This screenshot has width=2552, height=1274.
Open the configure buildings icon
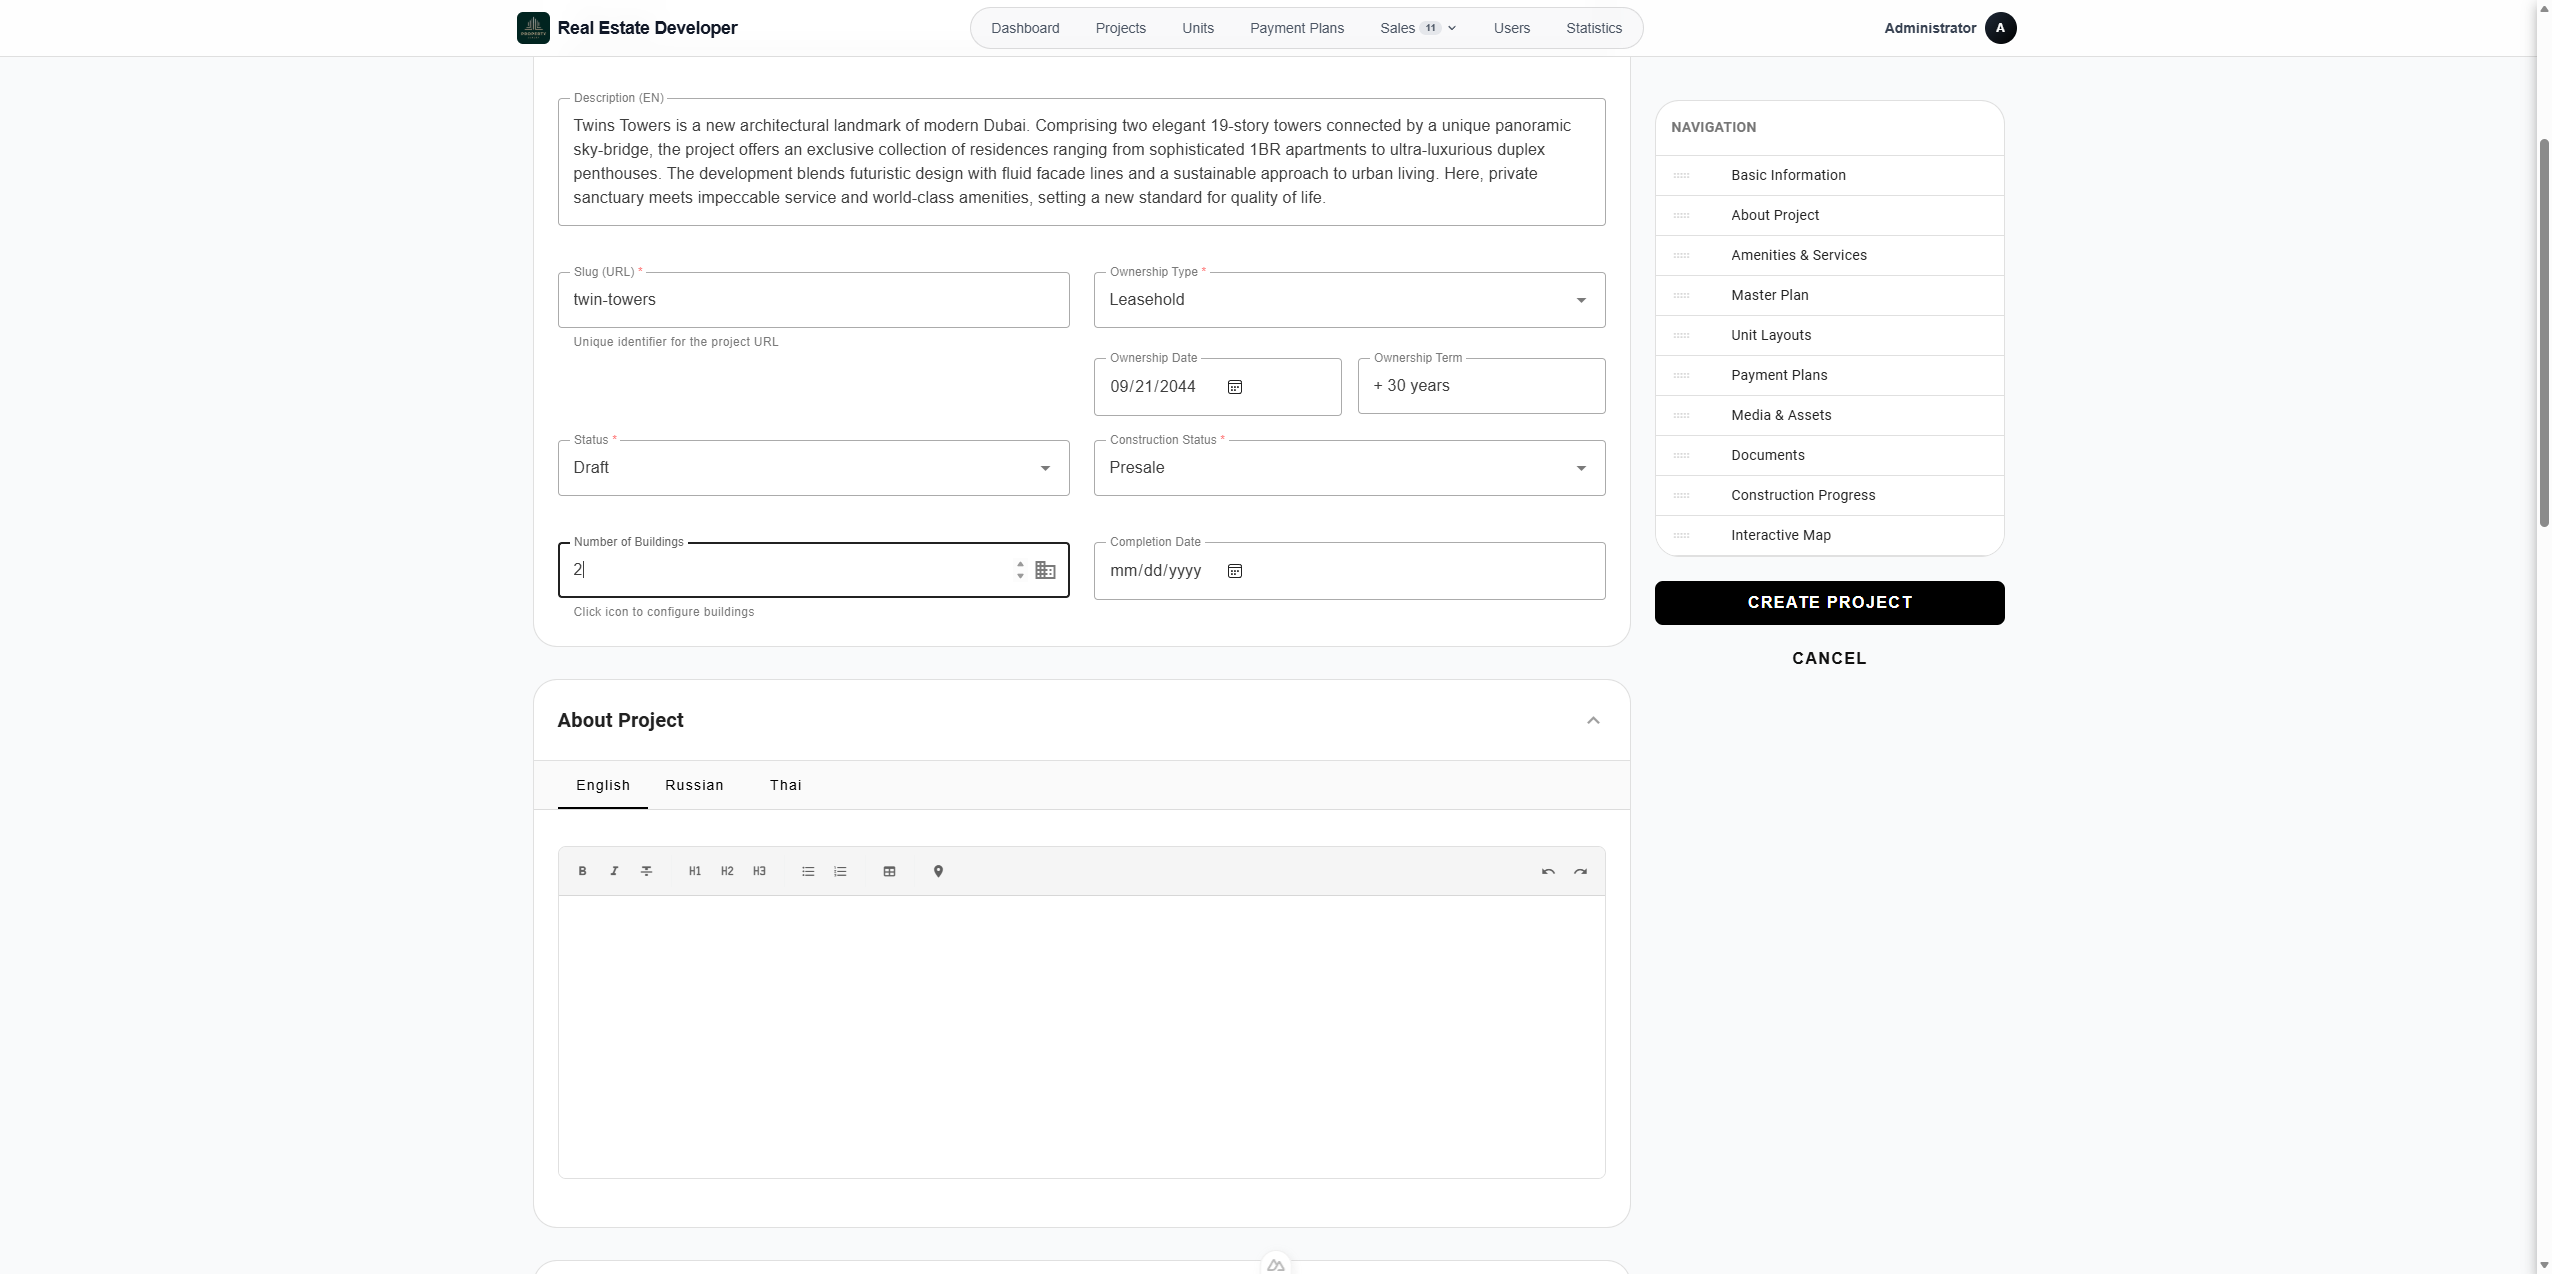click(x=1045, y=570)
